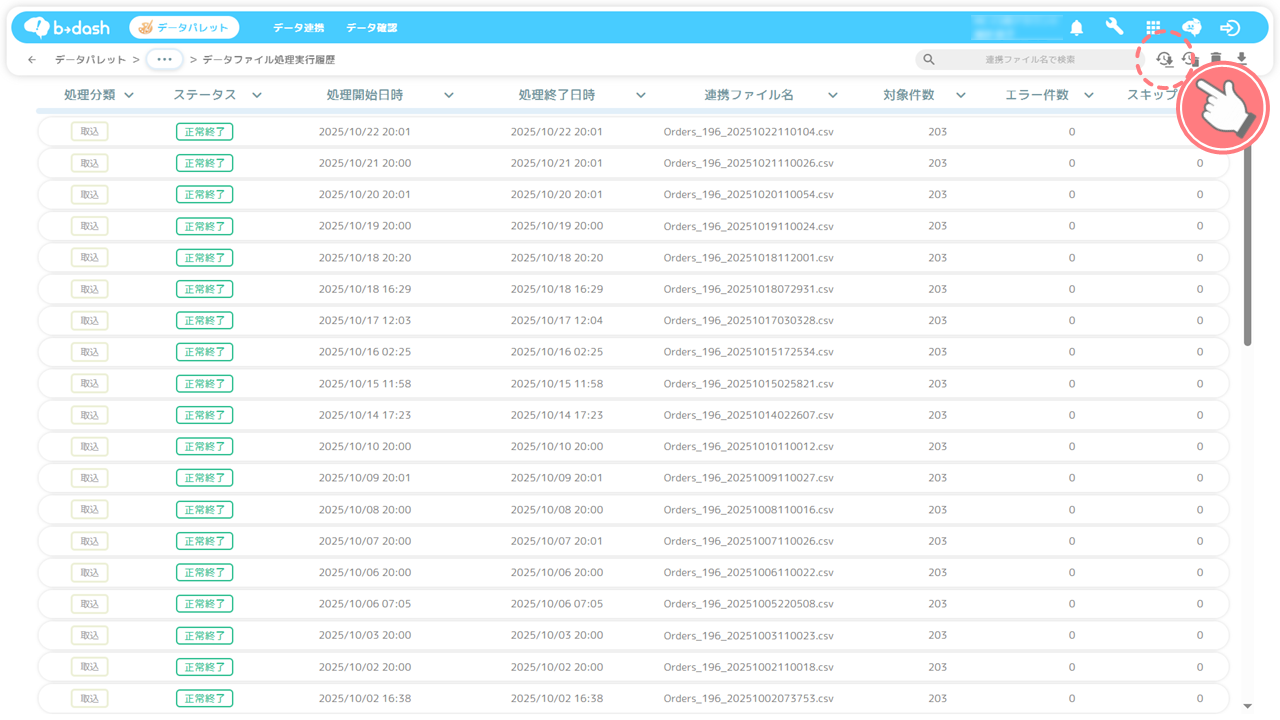Screen dimensions: 1280x720
Task: Click the b→dash logo
Action: (x=67, y=28)
